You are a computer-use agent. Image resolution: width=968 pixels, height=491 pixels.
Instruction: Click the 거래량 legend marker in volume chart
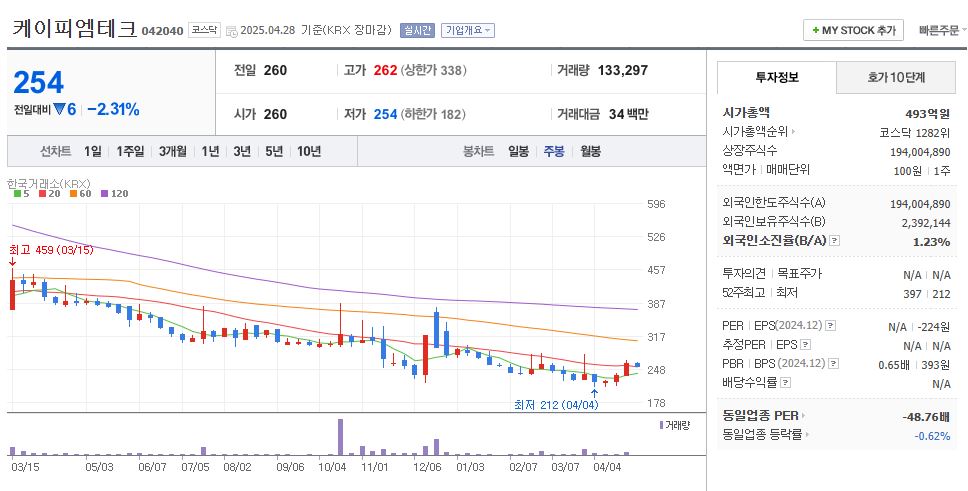tap(661, 425)
